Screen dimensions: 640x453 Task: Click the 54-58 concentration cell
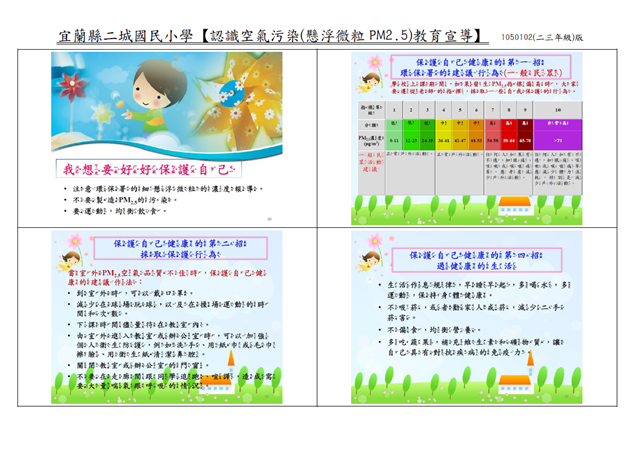tap(493, 140)
